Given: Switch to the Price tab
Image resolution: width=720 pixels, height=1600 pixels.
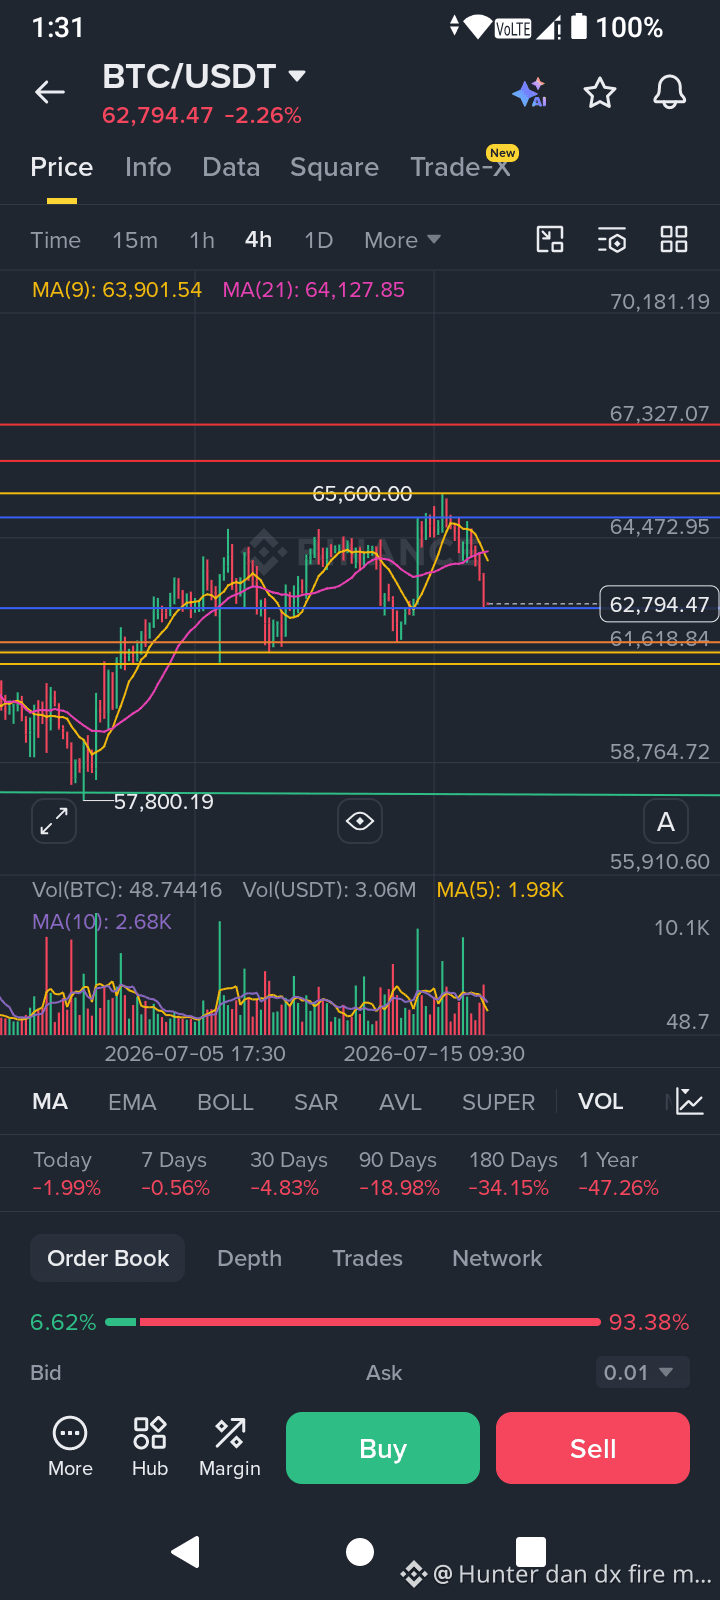Looking at the screenshot, I should click(x=62, y=167).
